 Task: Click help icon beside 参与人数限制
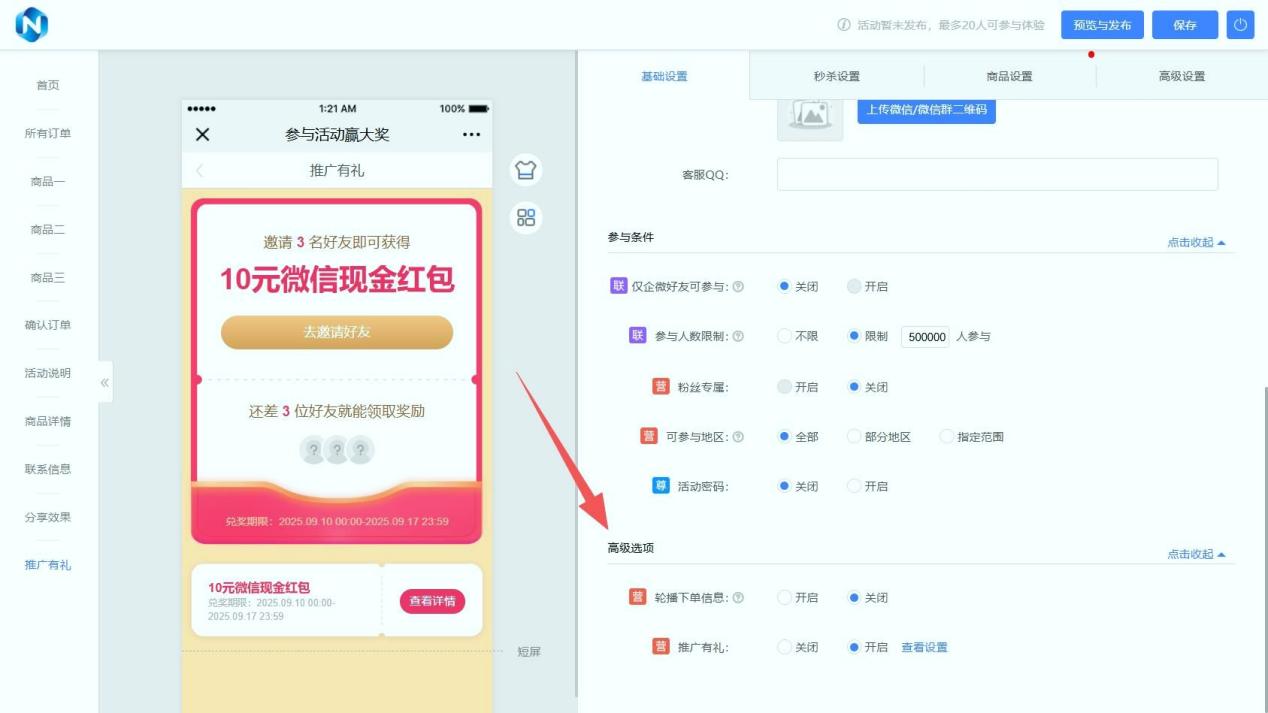click(738, 337)
